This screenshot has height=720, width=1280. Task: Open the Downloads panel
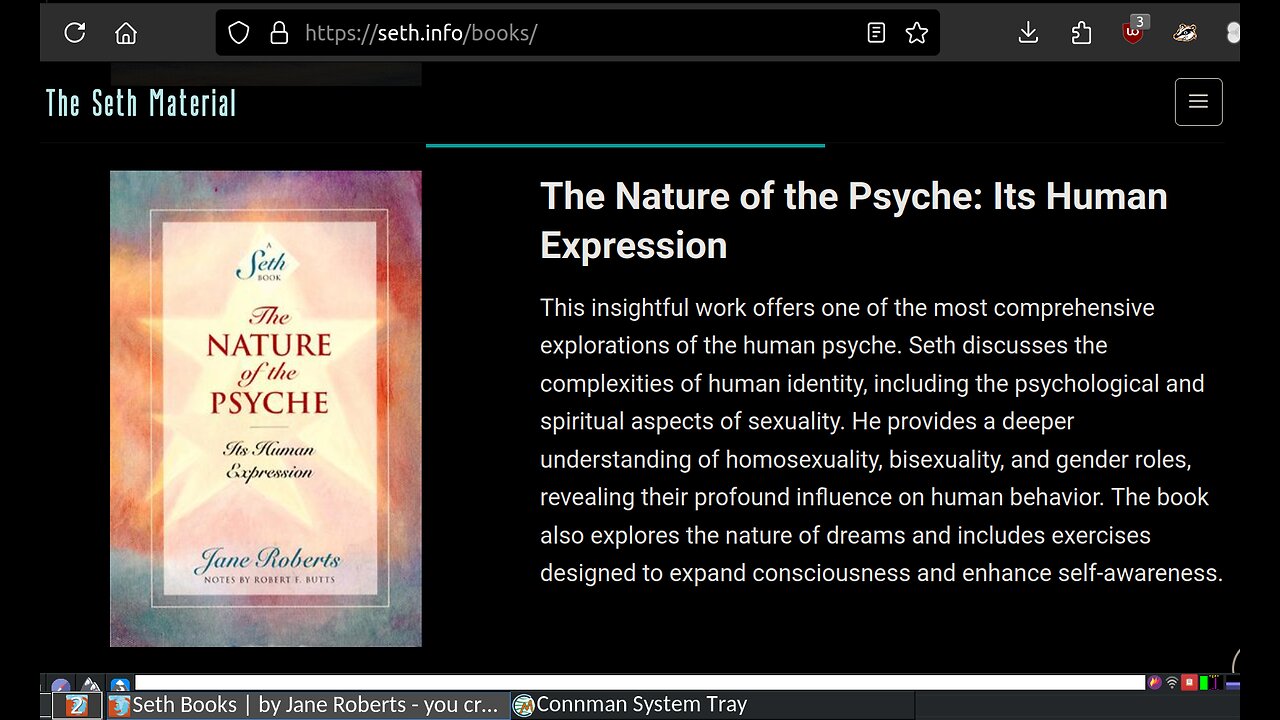[x=1028, y=33]
